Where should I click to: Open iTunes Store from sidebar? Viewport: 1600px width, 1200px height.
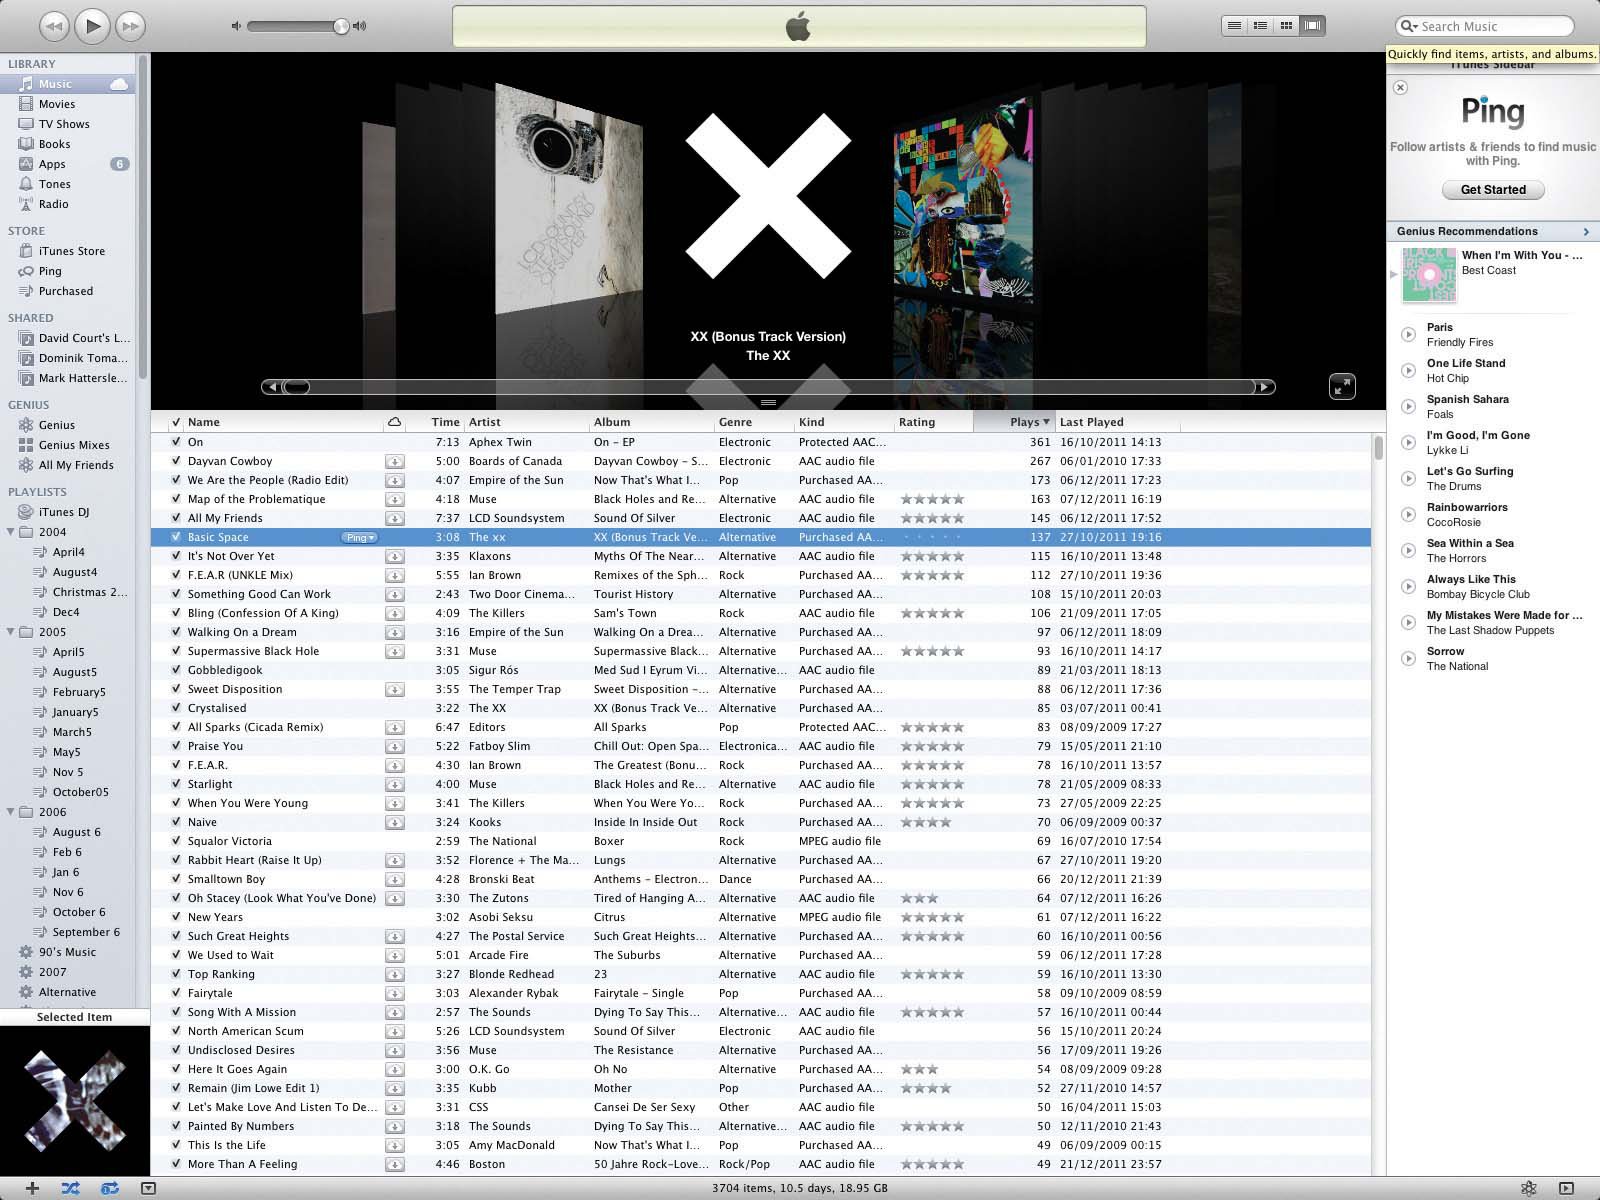pos(71,251)
